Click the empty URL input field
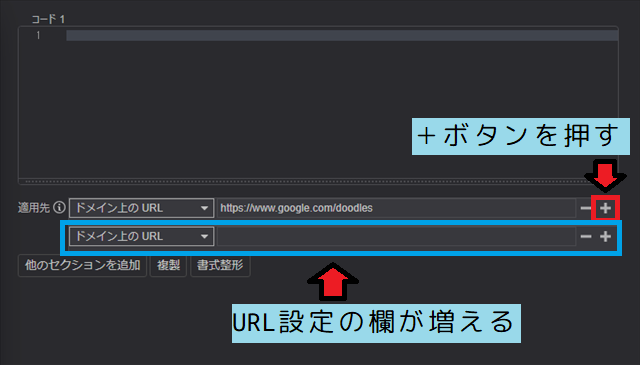The height and width of the screenshot is (365, 640). click(396, 236)
